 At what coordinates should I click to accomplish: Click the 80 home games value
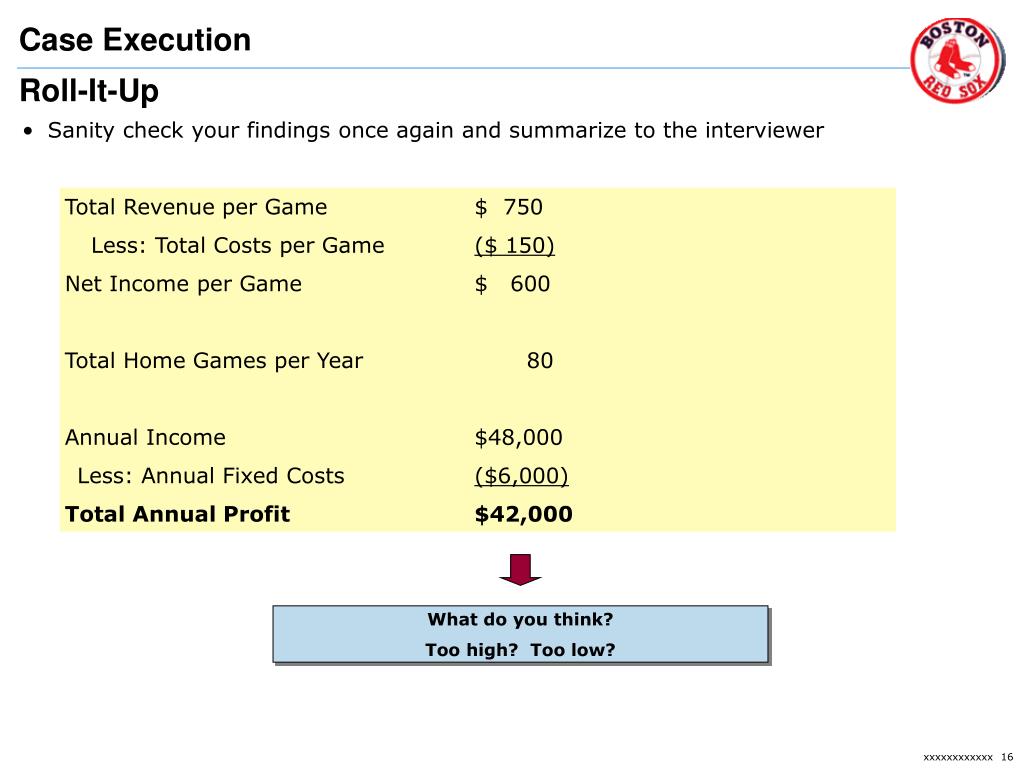tap(540, 360)
